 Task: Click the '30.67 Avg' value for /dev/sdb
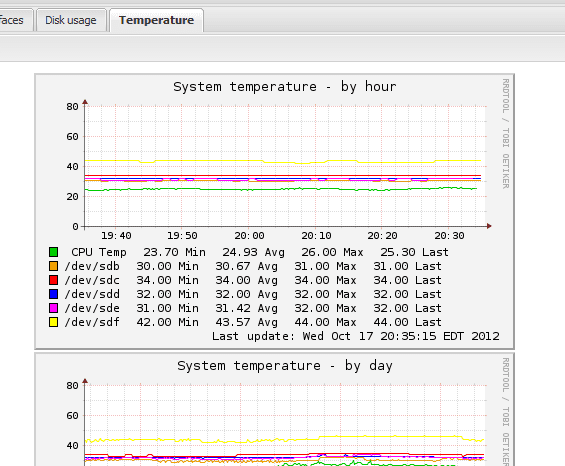point(246,266)
